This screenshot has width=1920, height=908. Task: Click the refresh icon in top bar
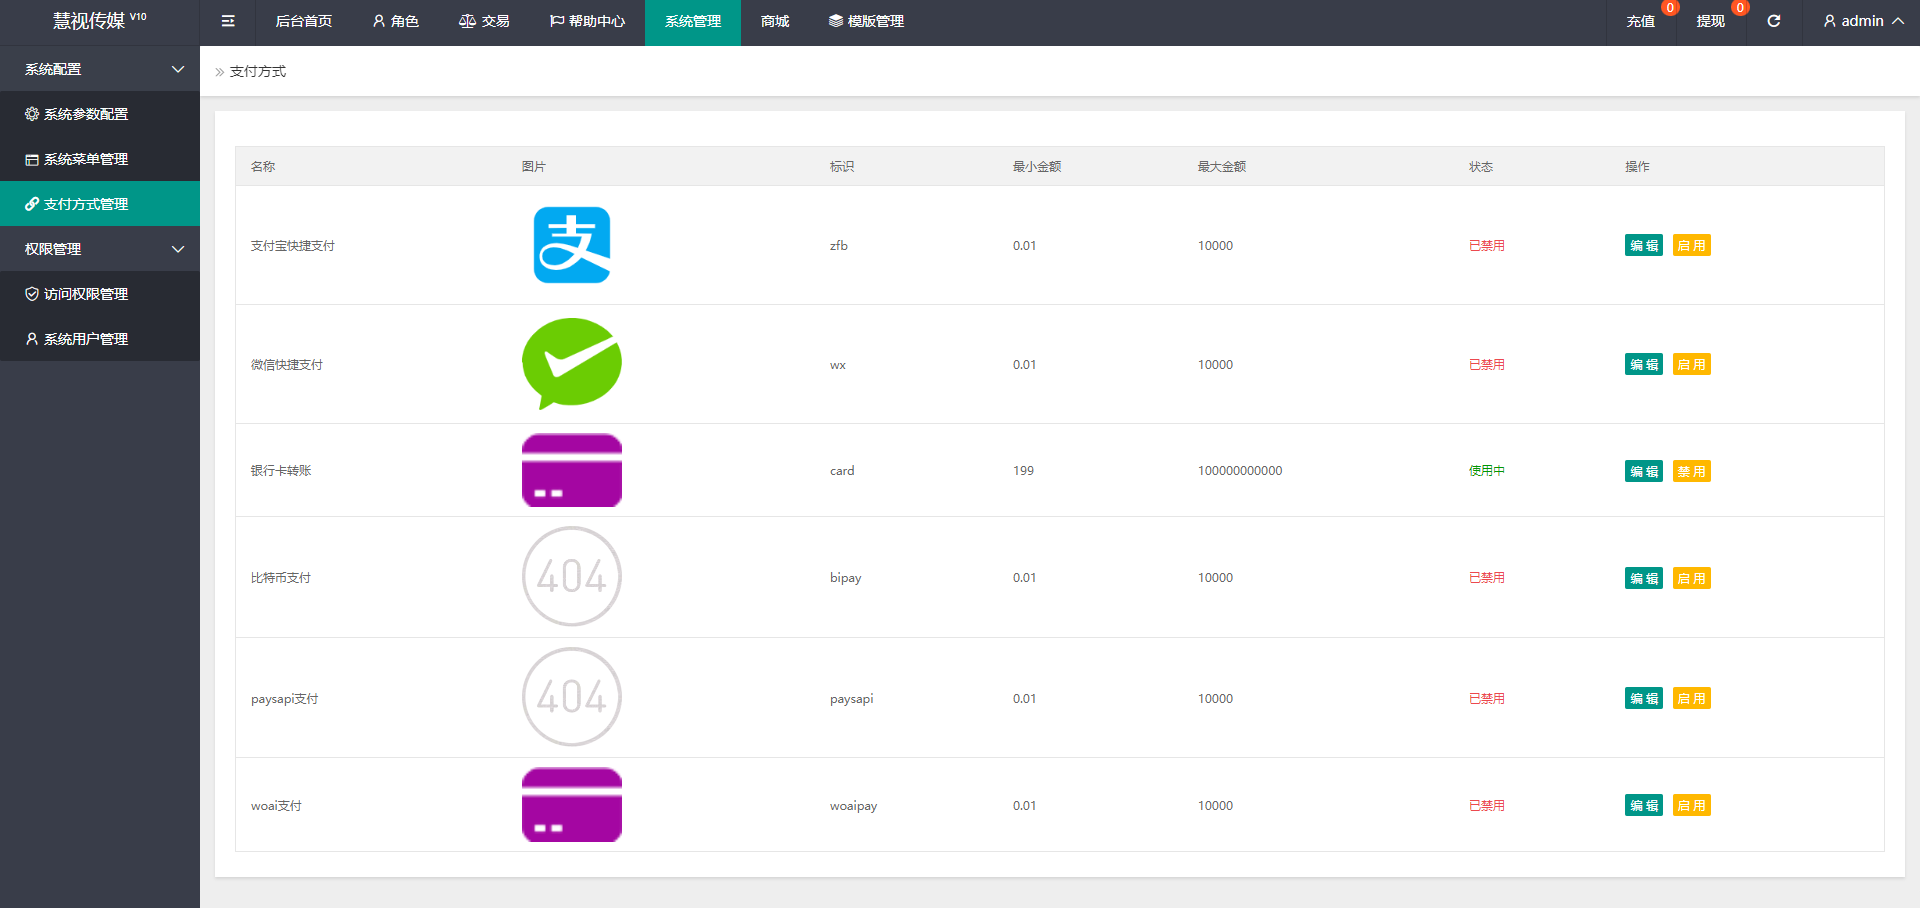click(x=1773, y=21)
